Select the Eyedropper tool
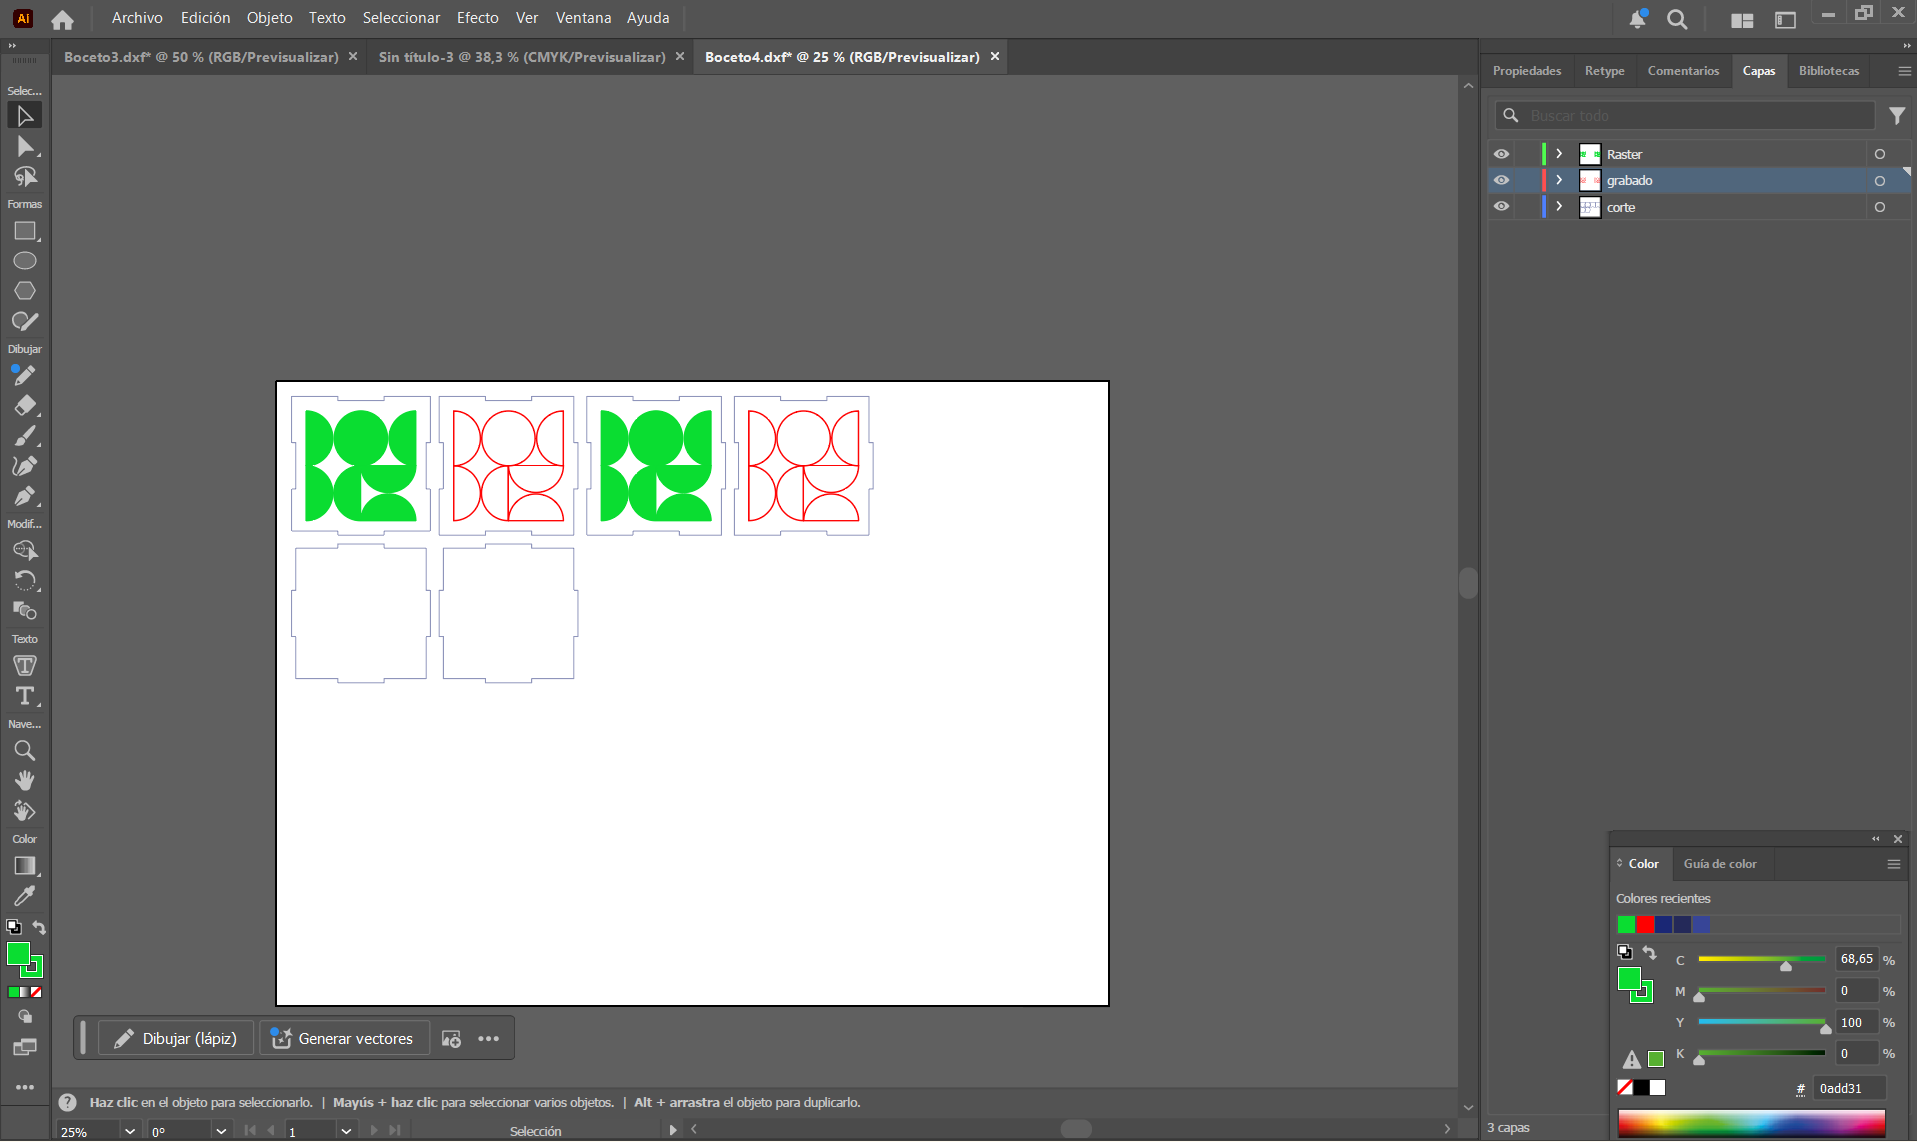Viewport: 1917px width, 1142px height. pos(24,896)
